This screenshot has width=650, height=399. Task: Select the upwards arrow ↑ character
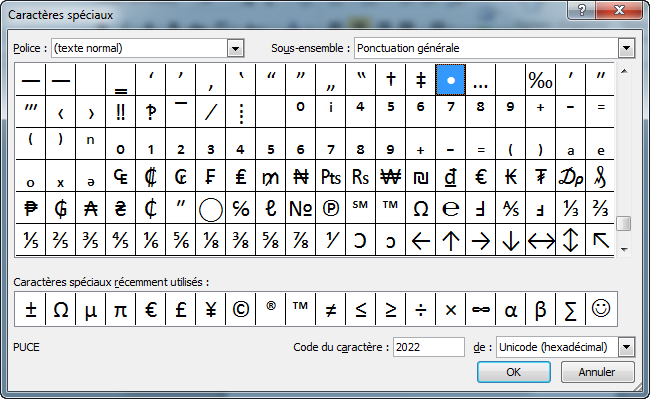click(x=451, y=240)
